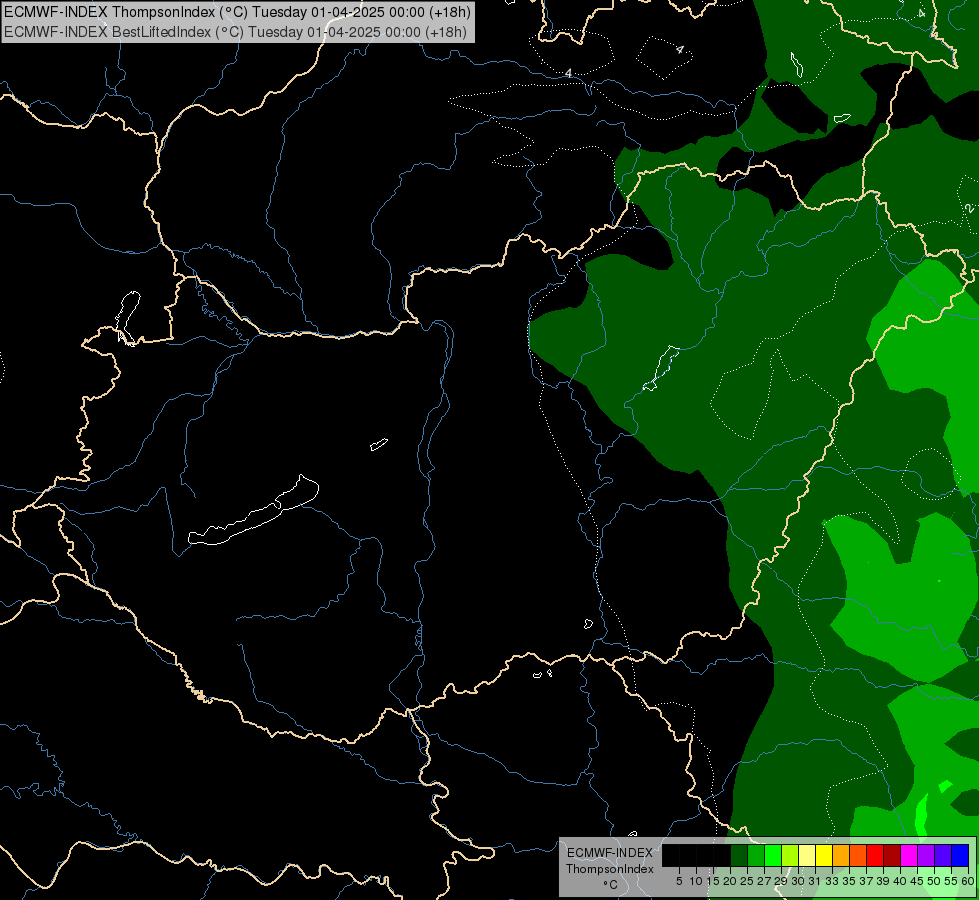Click the legend scale value 60

click(x=968, y=881)
